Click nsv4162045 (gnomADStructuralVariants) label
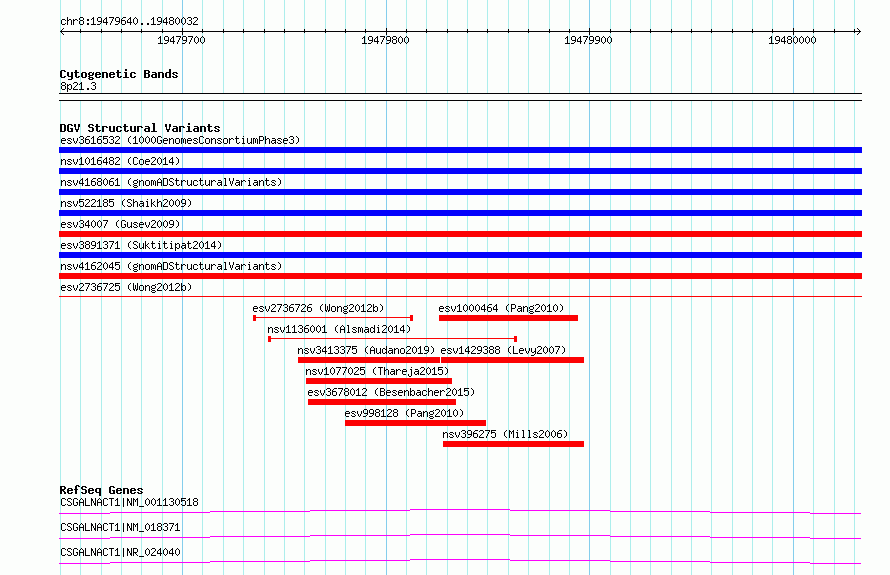 coord(171,266)
